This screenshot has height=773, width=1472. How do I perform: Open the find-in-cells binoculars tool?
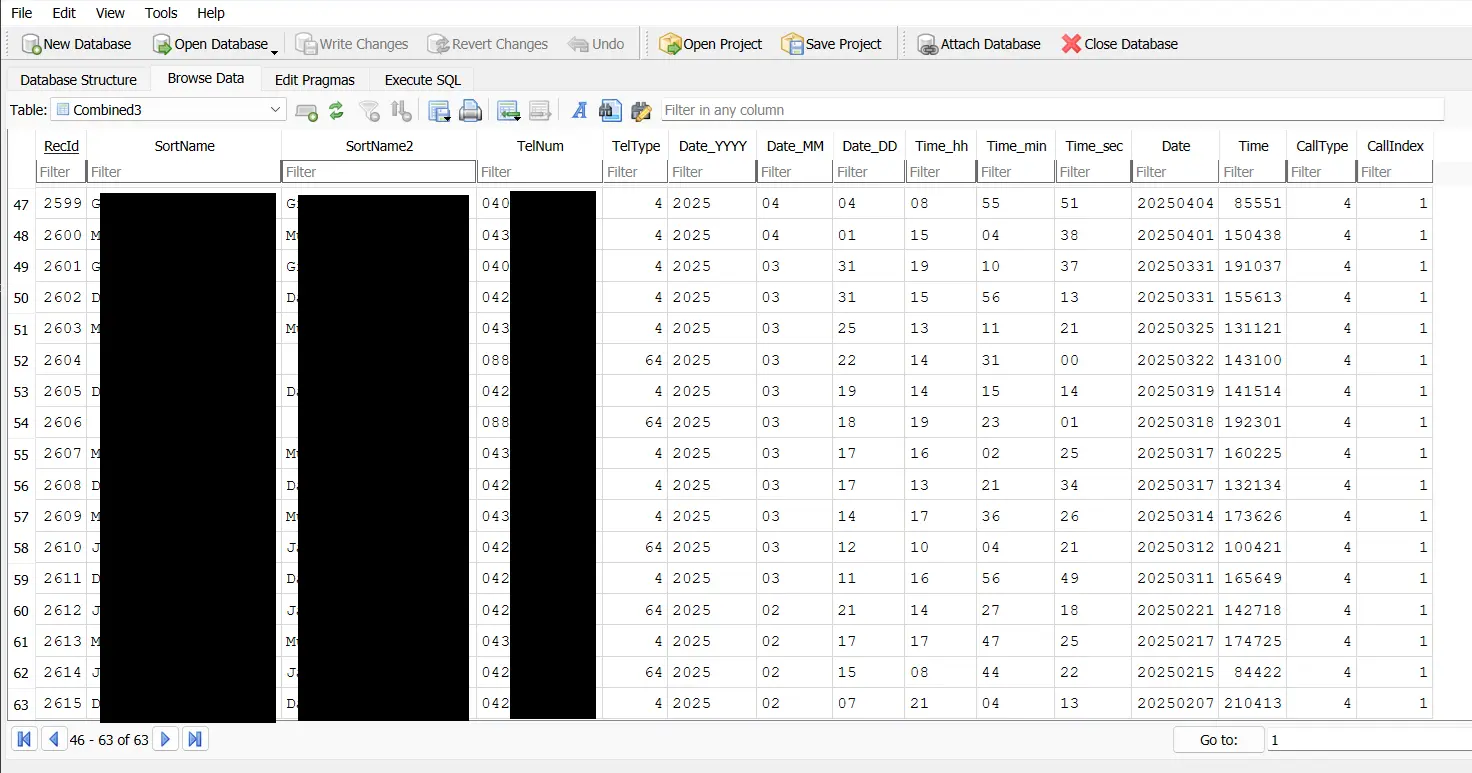tap(610, 111)
